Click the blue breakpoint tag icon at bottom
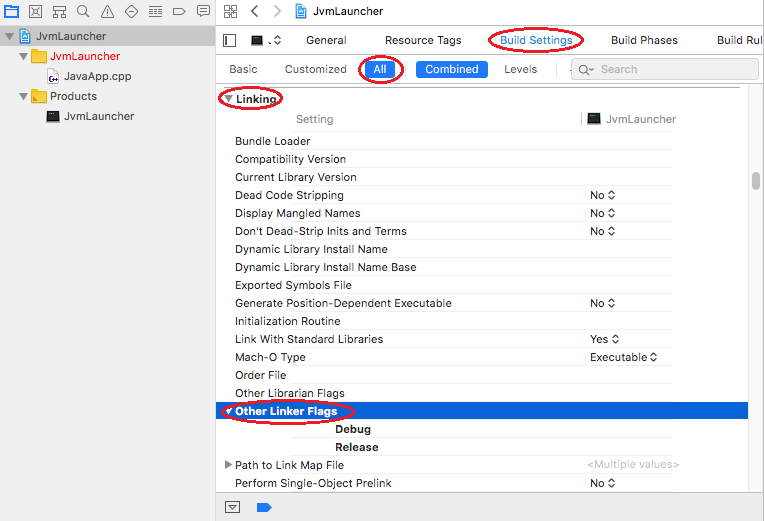This screenshot has width=764, height=521. click(264, 507)
